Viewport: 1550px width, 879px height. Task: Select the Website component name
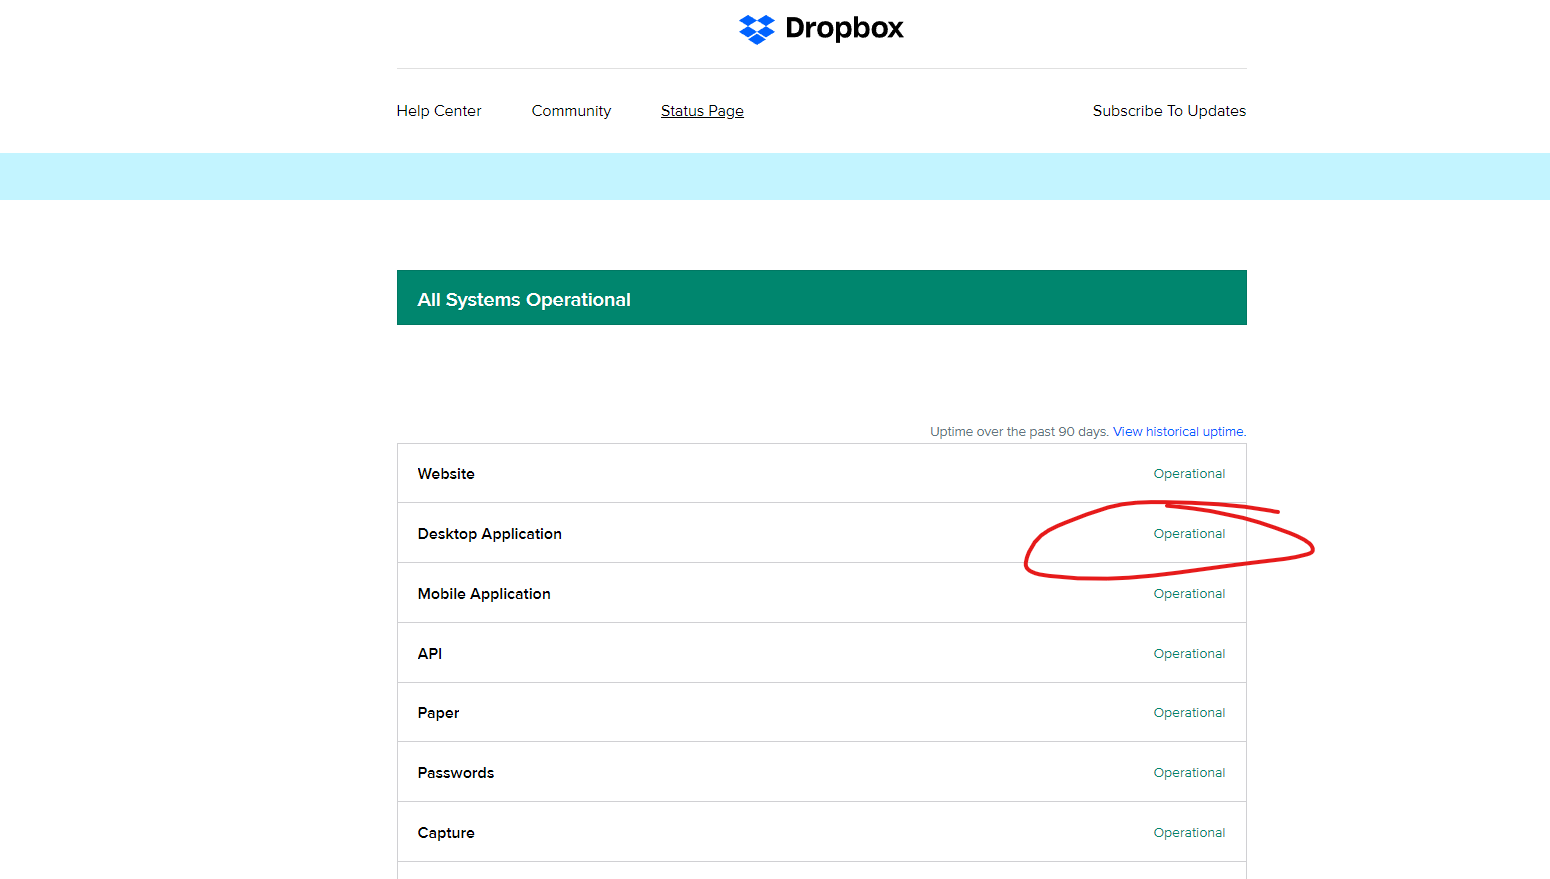(446, 474)
